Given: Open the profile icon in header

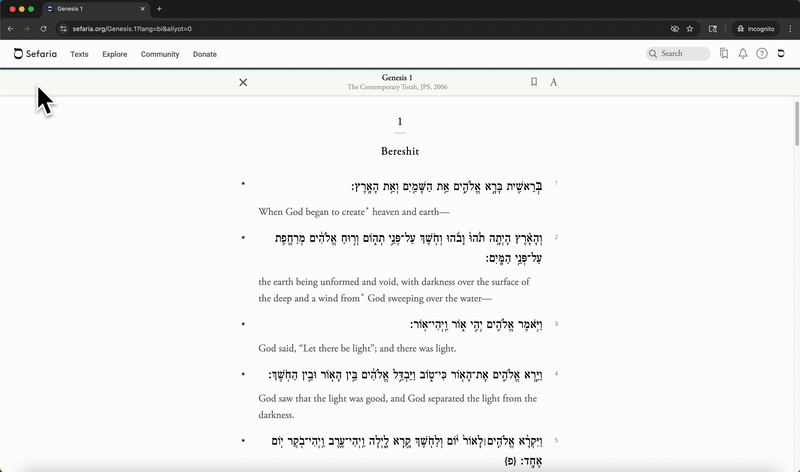Looking at the screenshot, I should pyautogui.click(x=781, y=54).
